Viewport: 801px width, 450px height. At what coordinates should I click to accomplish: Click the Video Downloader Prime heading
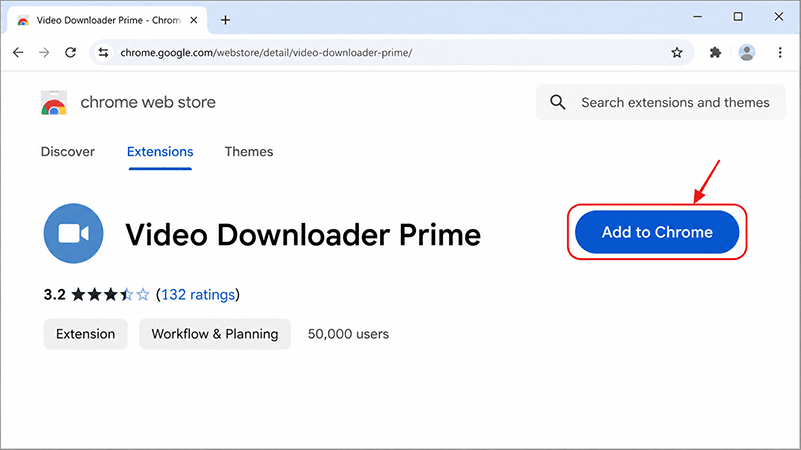point(303,235)
